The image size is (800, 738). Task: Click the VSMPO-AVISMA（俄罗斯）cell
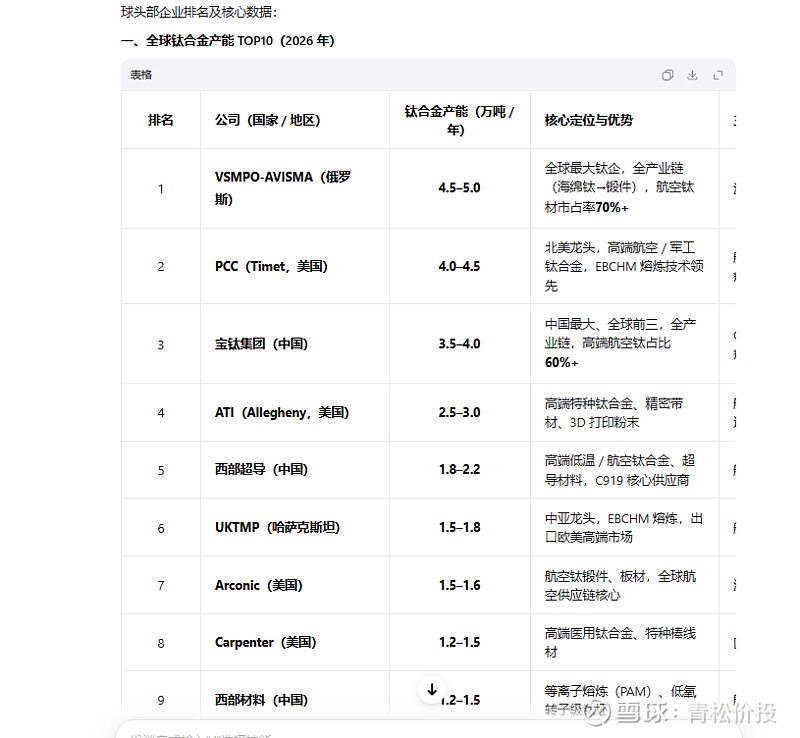pyautogui.click(x=295, y=188)
